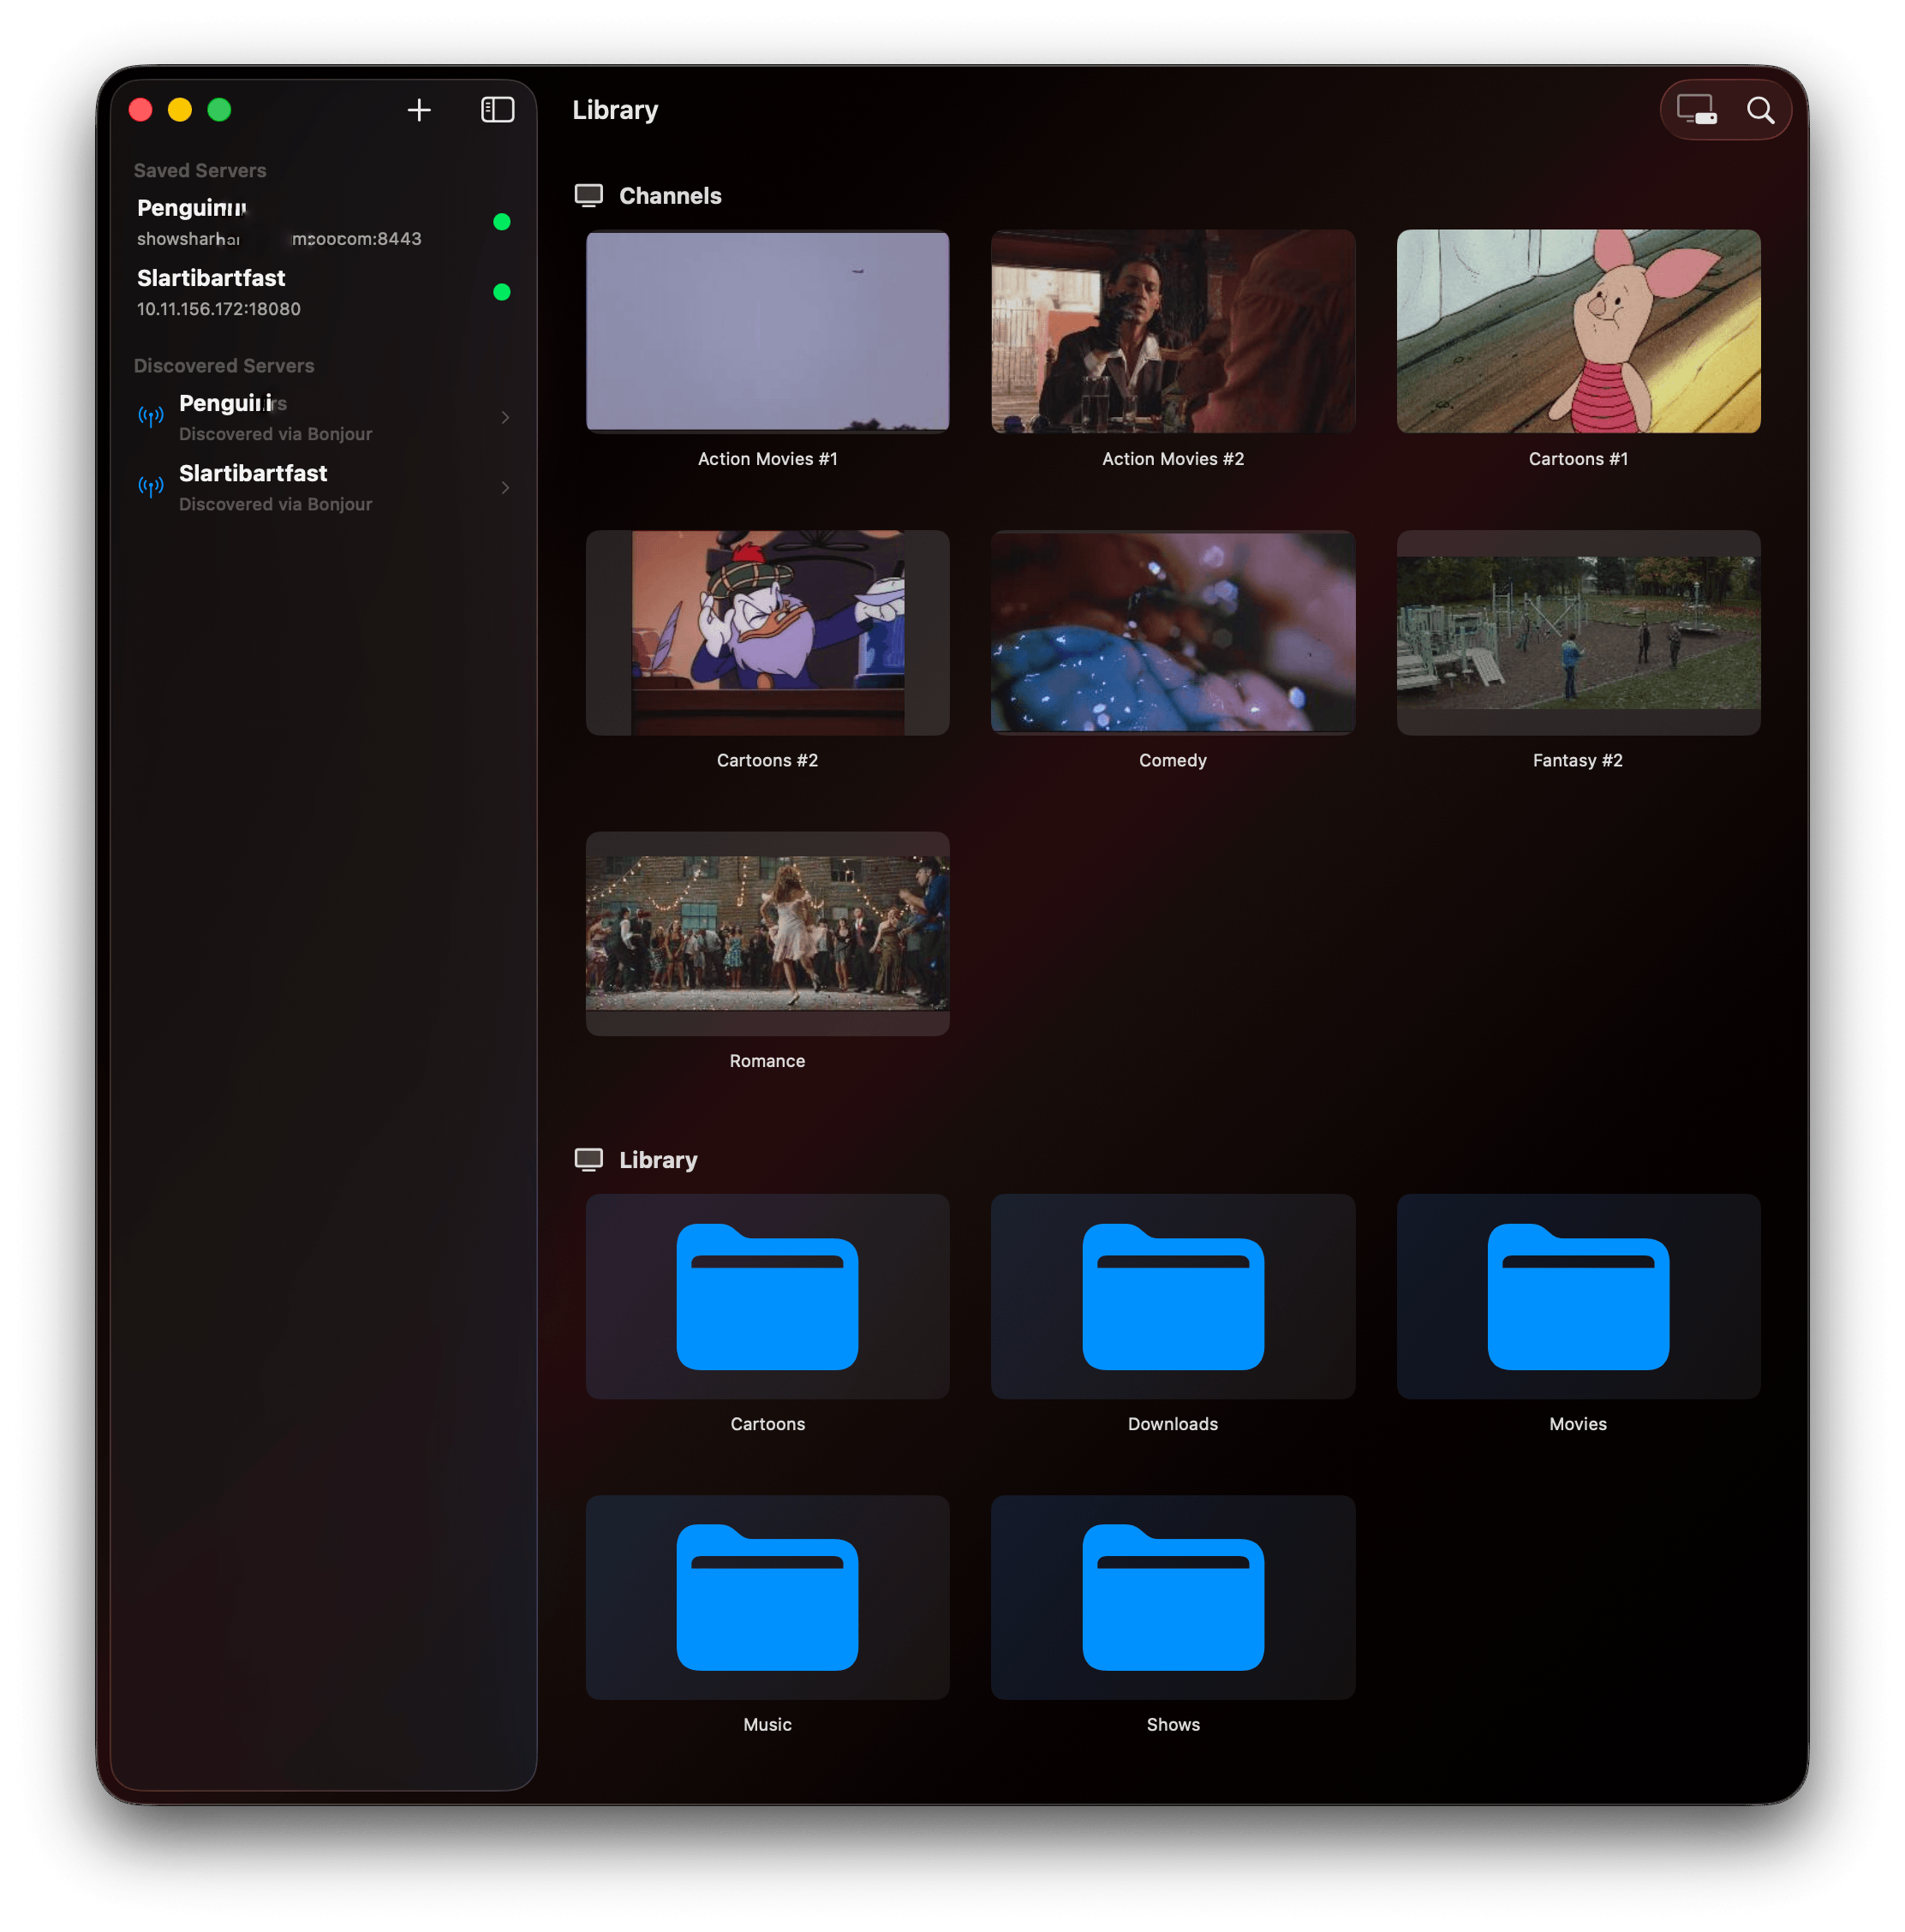Open the Music folder icon
1905x1932 pixels.
767,1597
